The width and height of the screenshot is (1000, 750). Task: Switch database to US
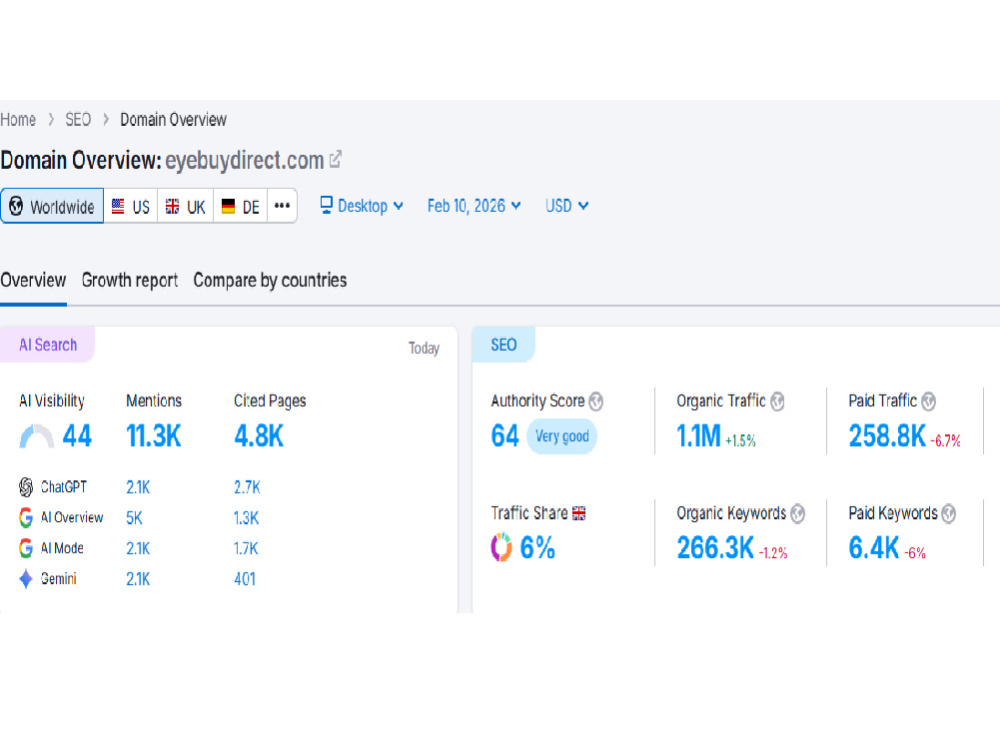click(x=131, y=206)
